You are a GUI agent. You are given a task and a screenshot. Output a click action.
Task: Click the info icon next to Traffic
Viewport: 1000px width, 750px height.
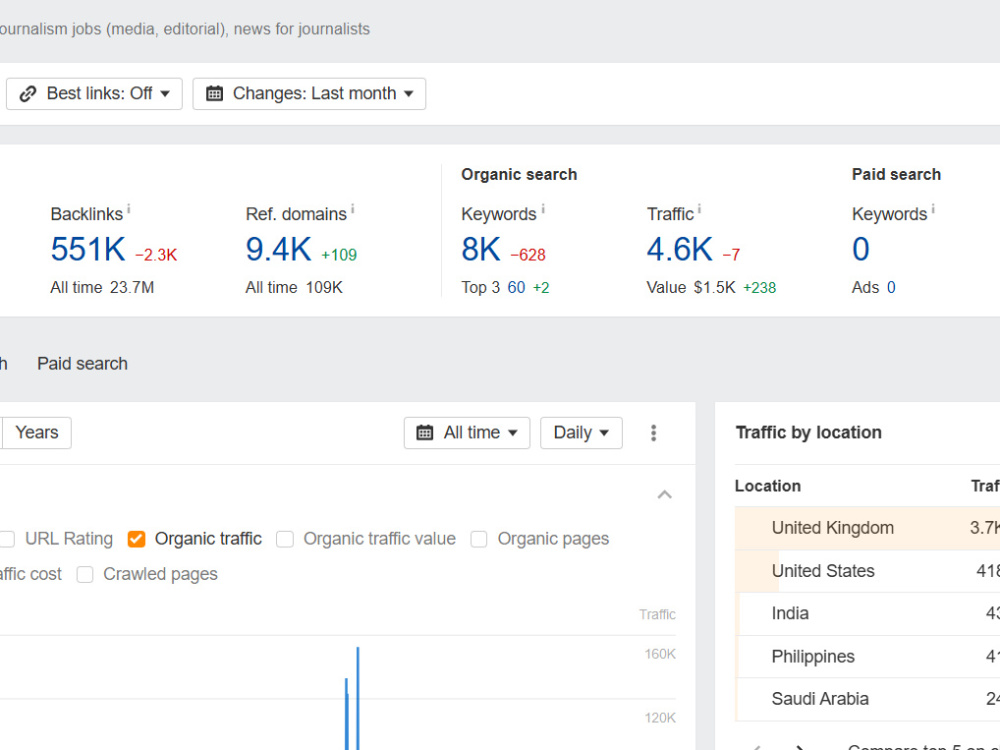click(x=699, y=209)
